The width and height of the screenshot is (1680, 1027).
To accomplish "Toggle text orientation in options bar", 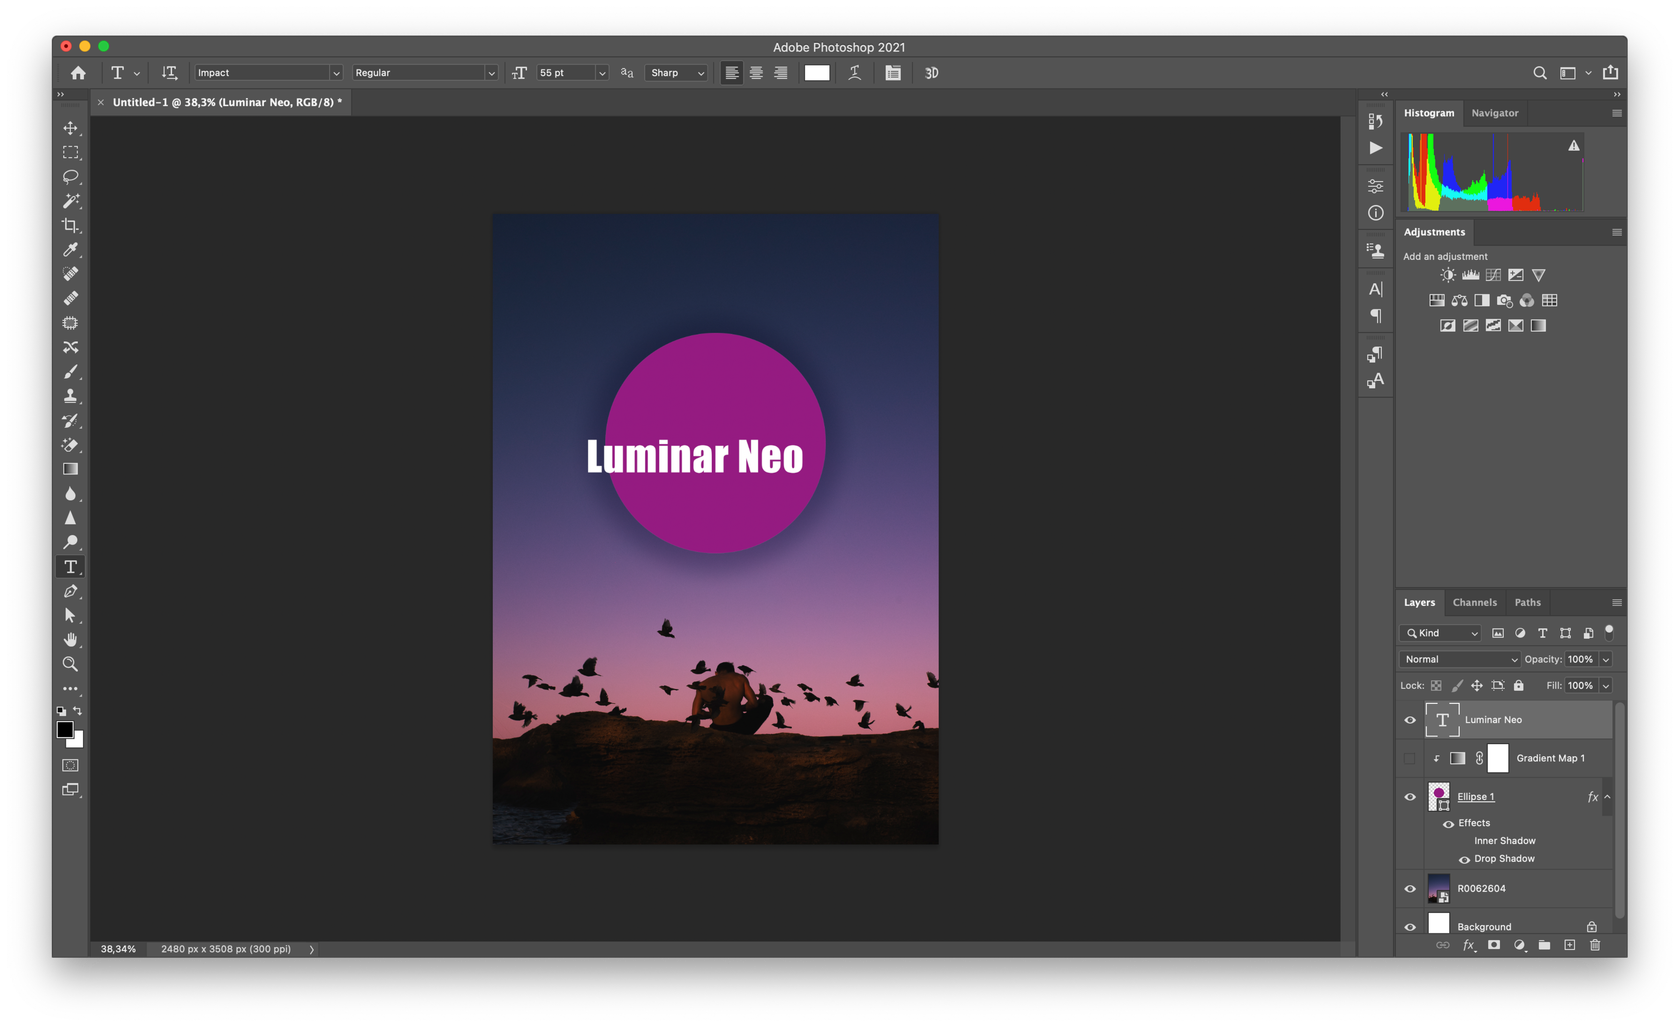I will click(169, 73).
